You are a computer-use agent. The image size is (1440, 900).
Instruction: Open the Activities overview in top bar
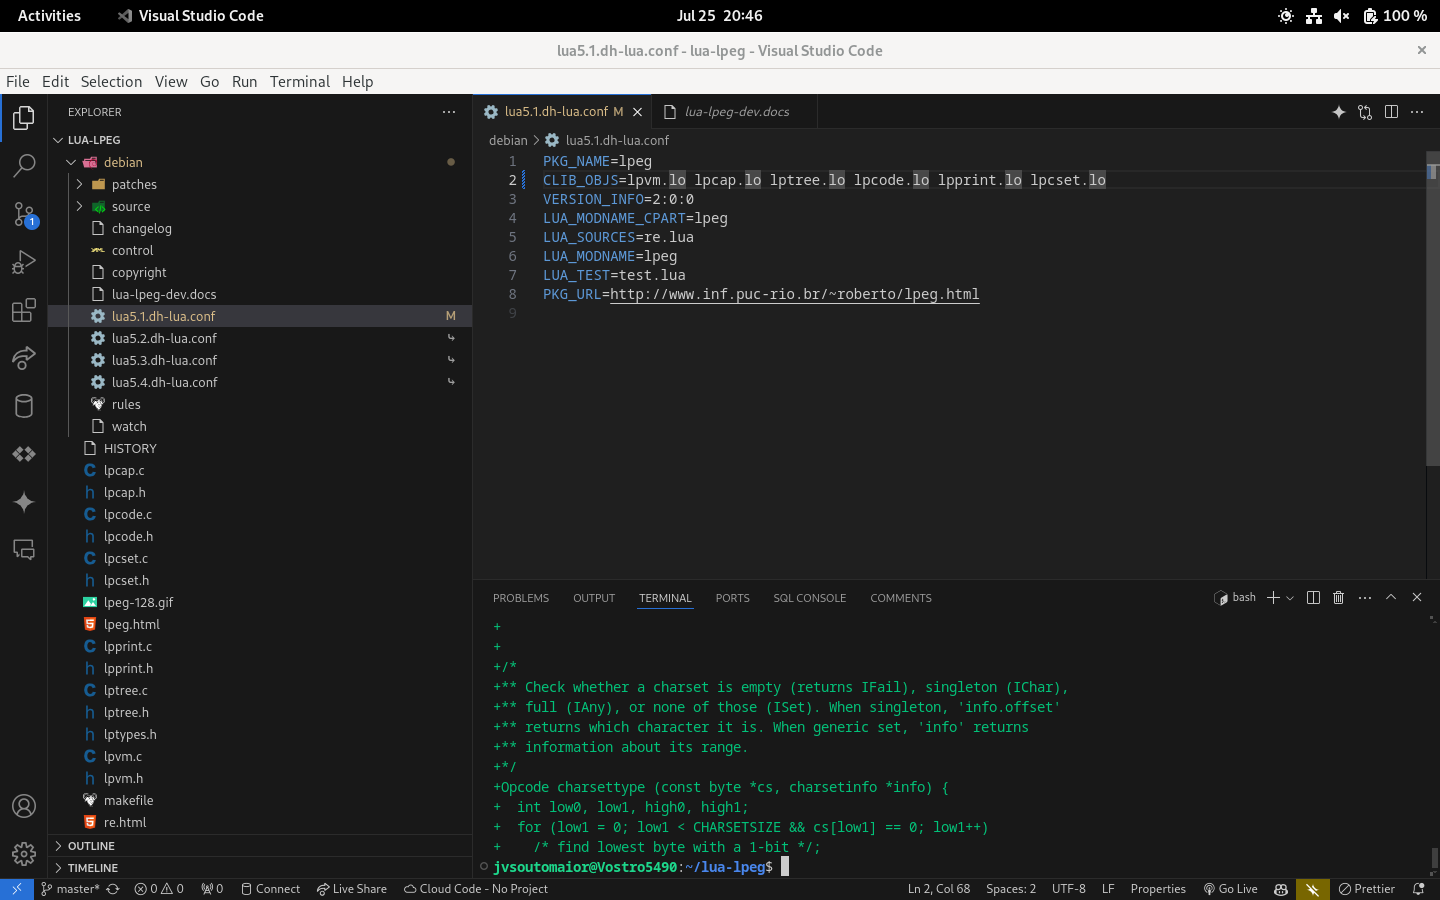point(49,16)
